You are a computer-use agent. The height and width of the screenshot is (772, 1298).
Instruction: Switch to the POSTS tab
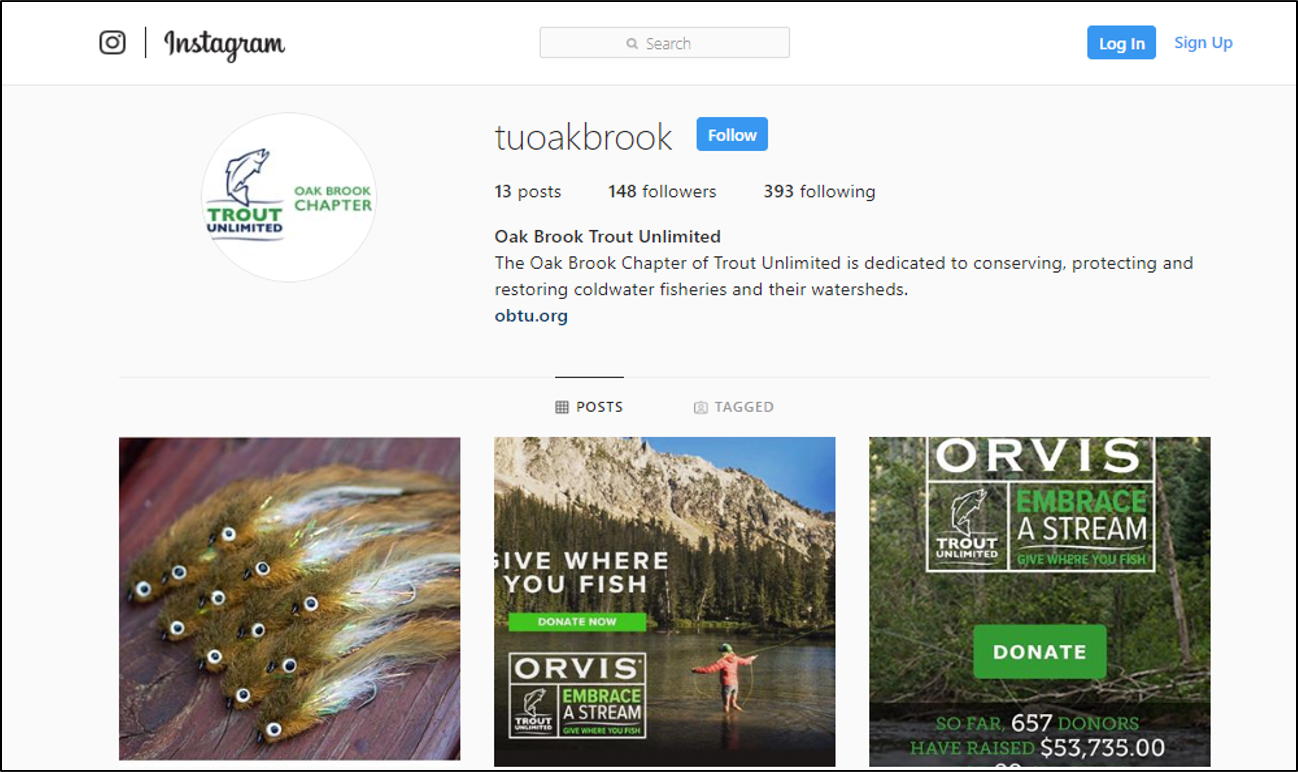pyautogui.click(x=589, y=407)
